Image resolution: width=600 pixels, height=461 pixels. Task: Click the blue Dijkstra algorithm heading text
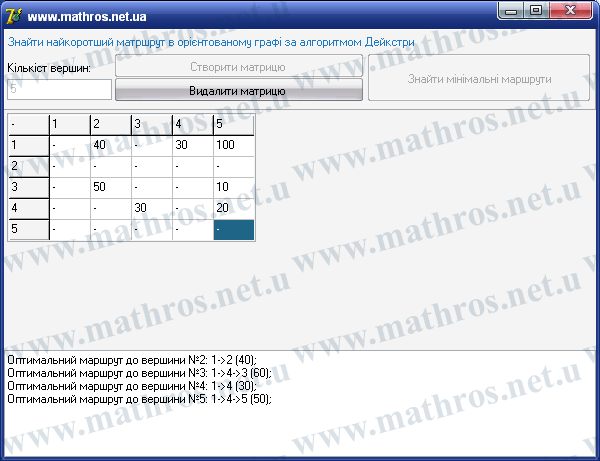pyautogui.click(x=211, y=42)
